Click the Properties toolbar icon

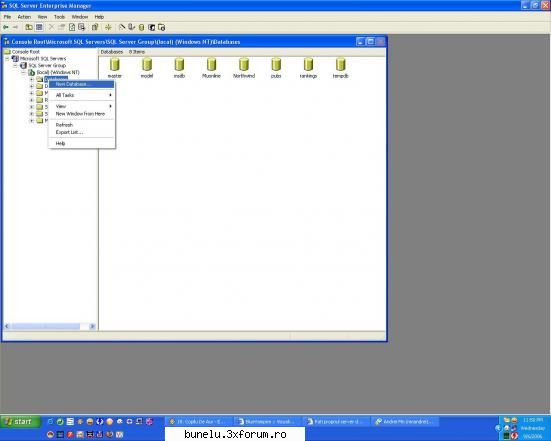(x=61, y=27)
